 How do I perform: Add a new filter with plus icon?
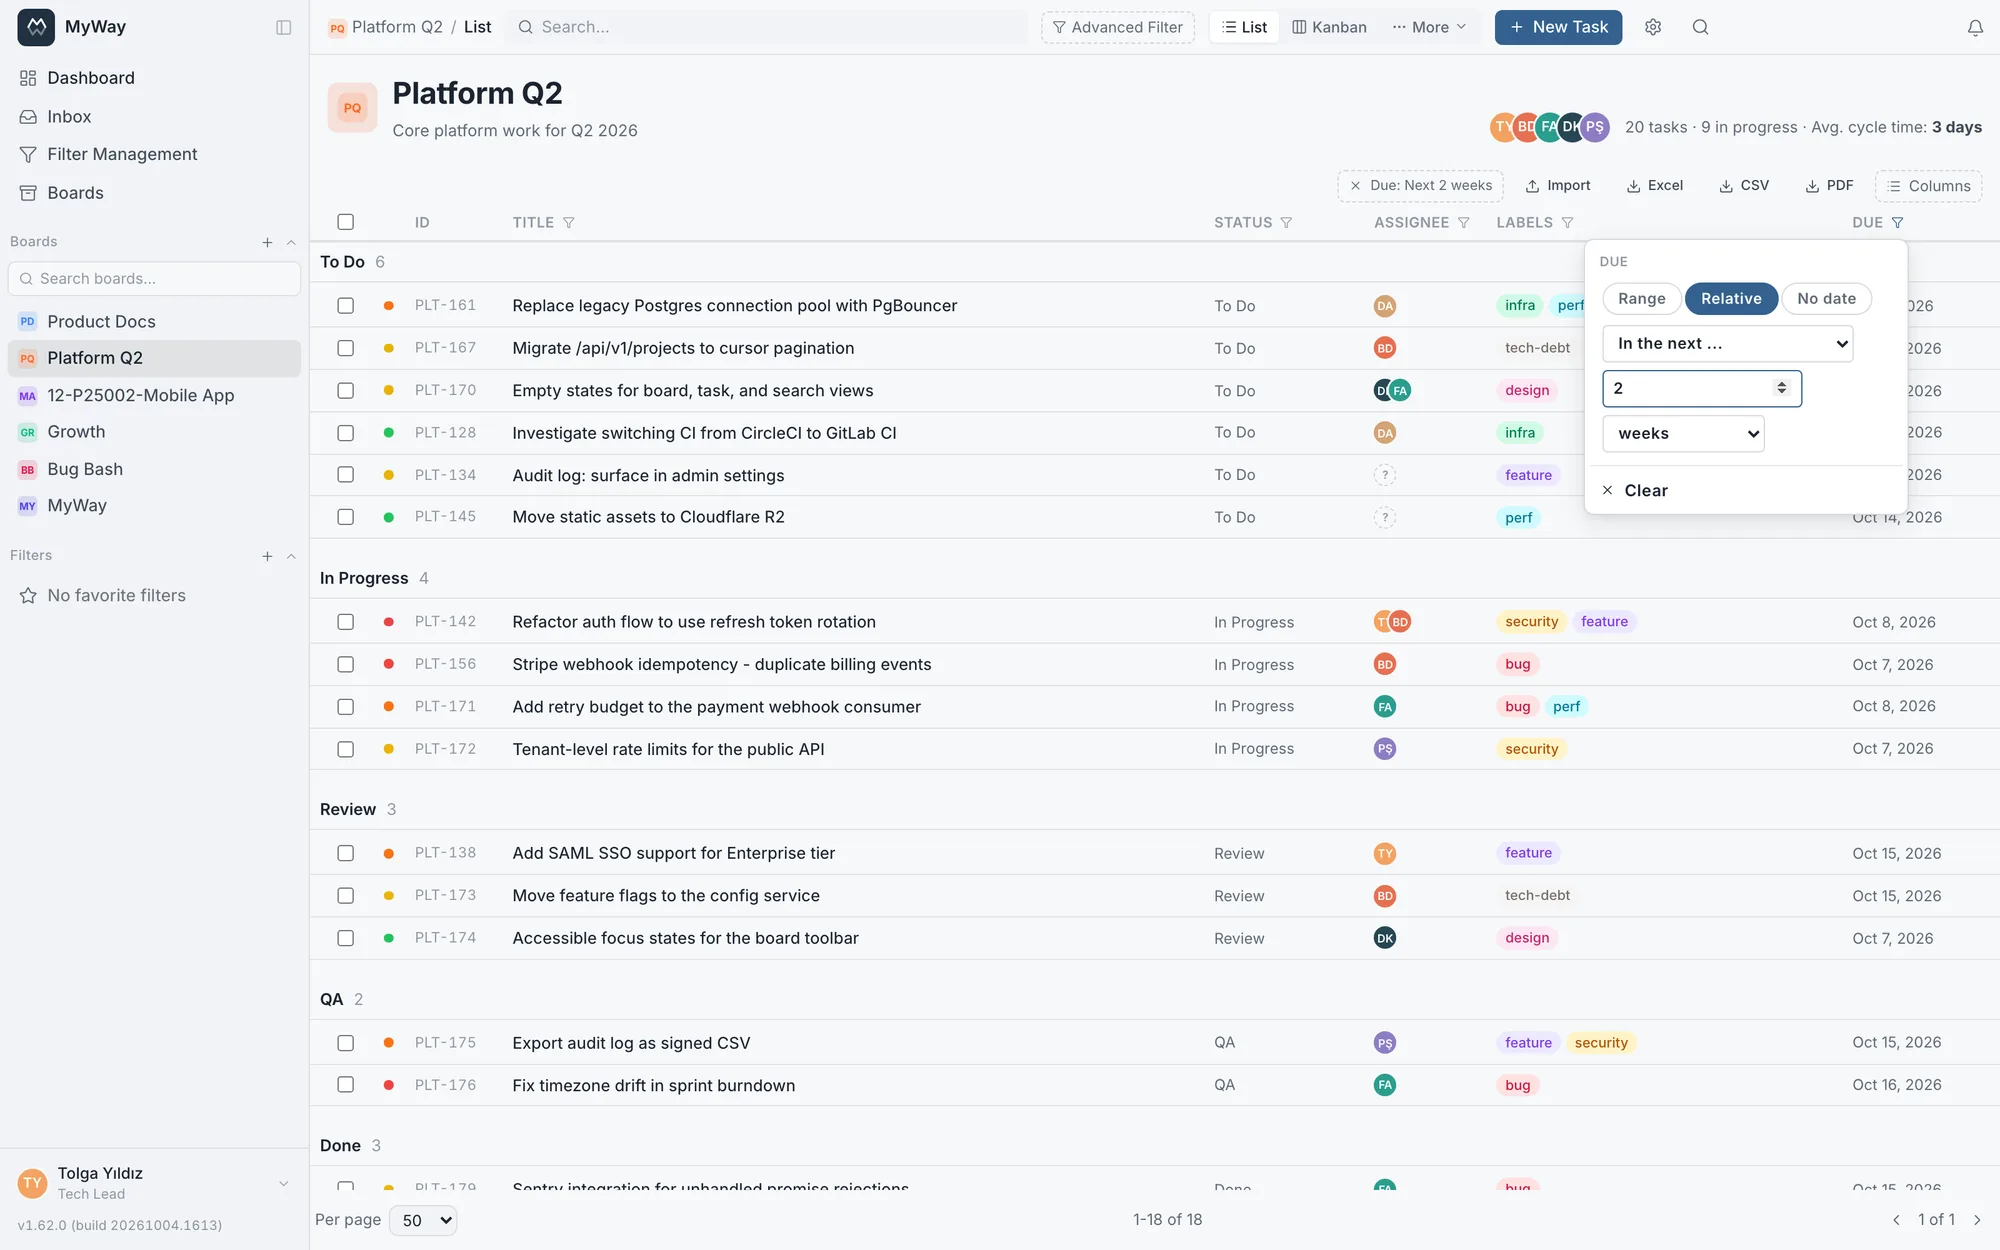[x=267, y=556]
